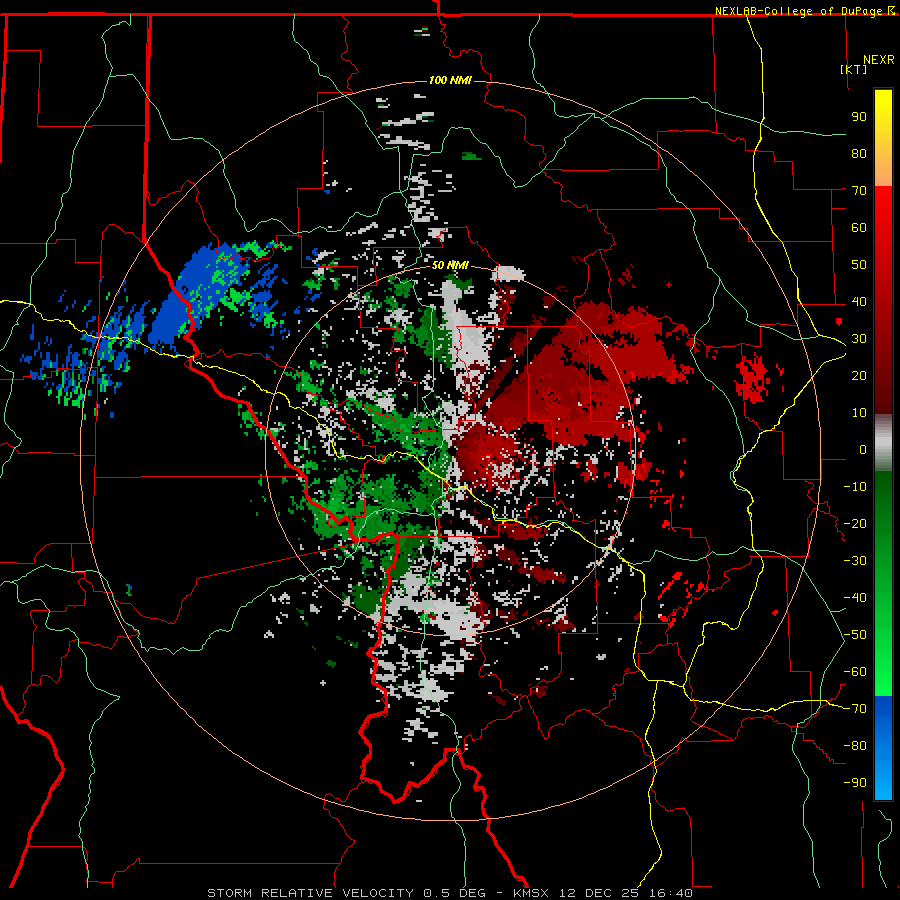Screen dimensions: 900x900
Task: Click the -70 scale label
Action: (x=855, y=709)
